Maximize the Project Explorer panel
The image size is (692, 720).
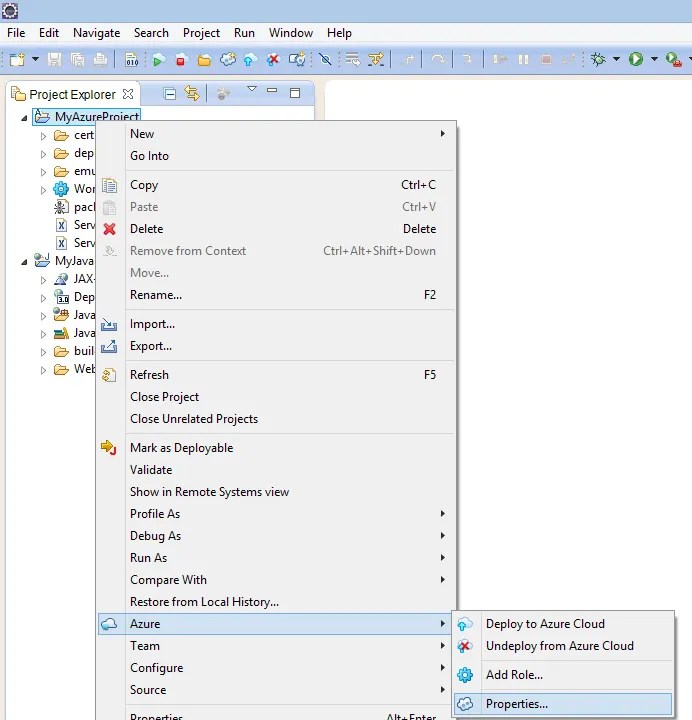click(295, 93)
